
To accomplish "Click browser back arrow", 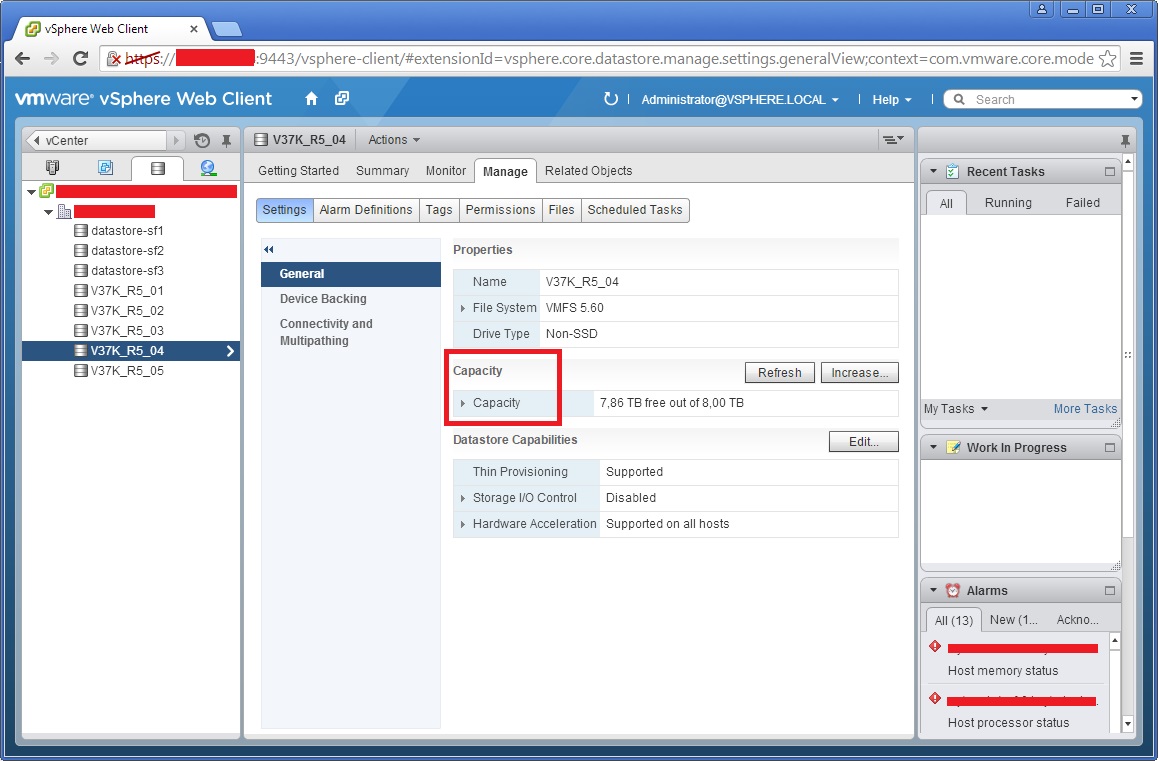I will click(23, 58).
